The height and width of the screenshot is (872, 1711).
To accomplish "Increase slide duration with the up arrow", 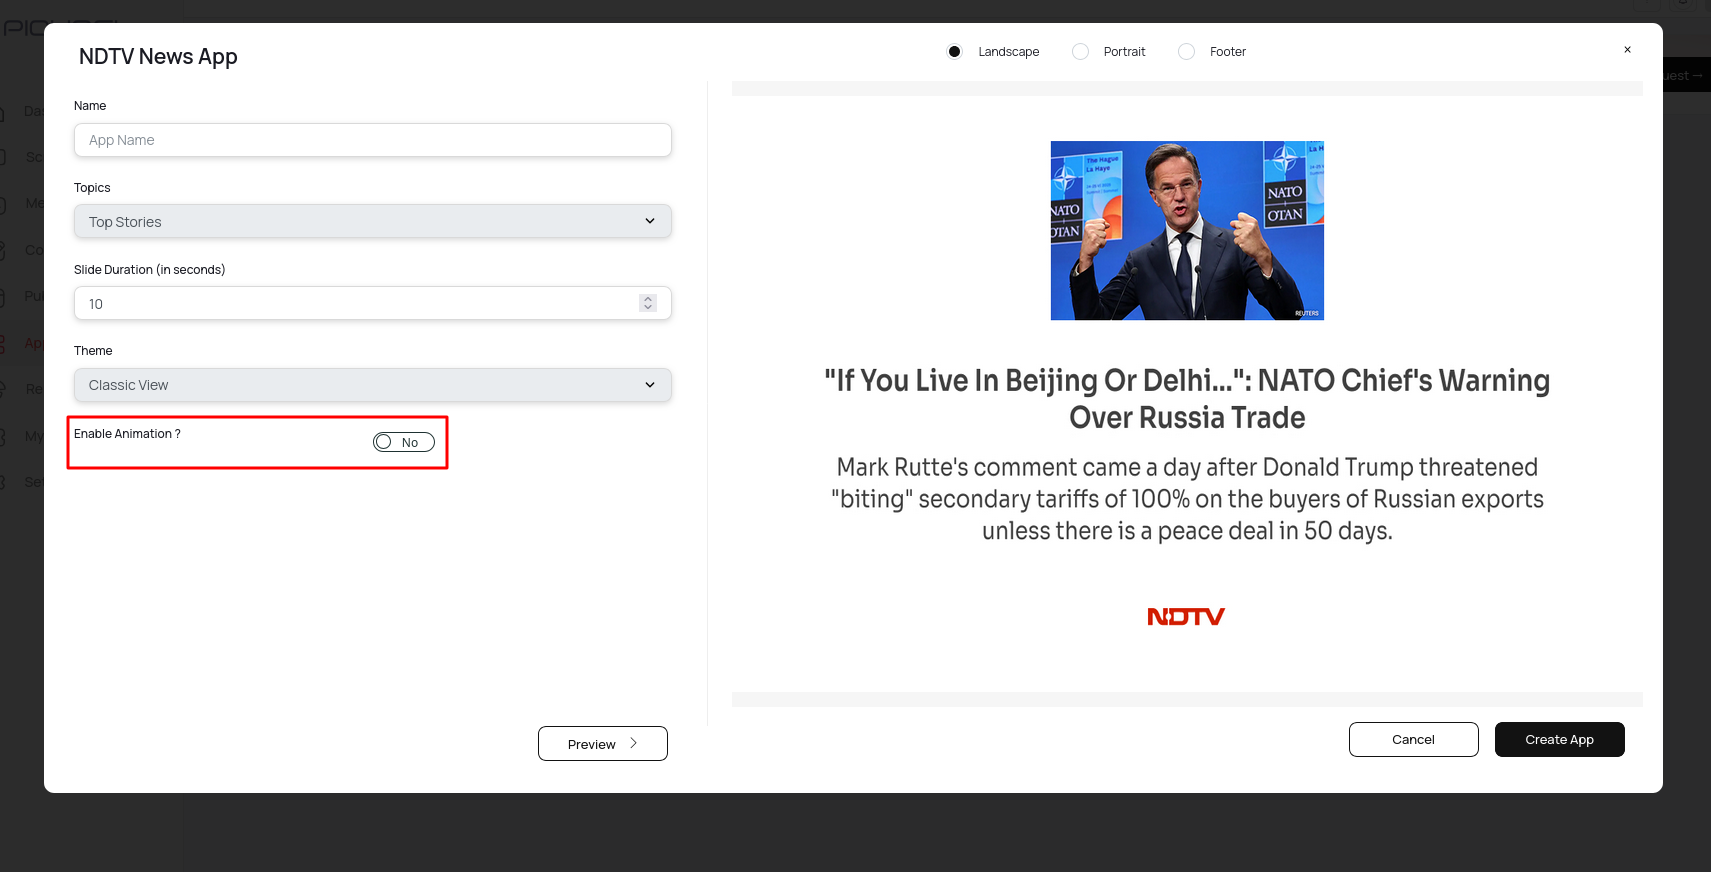I will coord(648,299).
